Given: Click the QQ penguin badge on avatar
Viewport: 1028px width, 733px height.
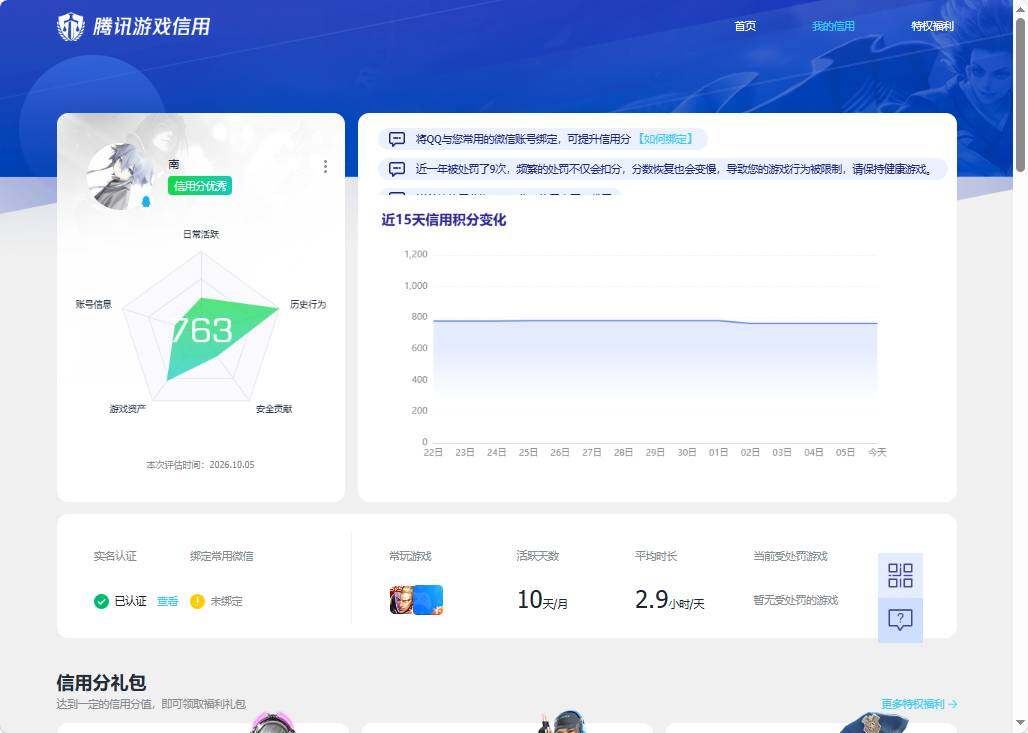Looking at the screenshot, I should (146, 201).
